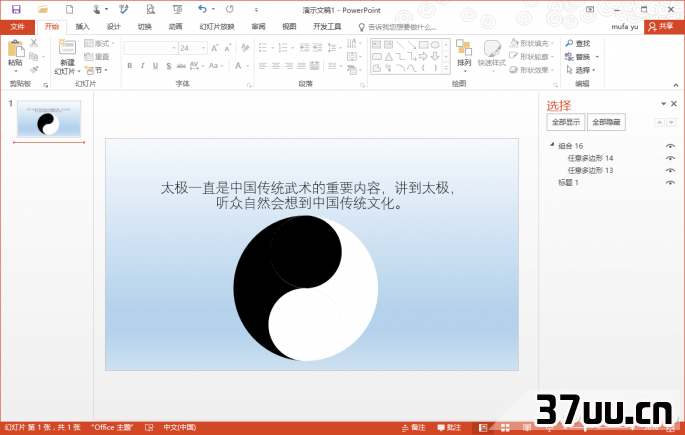The width and height of the screenshot is (685, 435).
Task: Justify text in paragraph group
Action: [x=301, y=66]
